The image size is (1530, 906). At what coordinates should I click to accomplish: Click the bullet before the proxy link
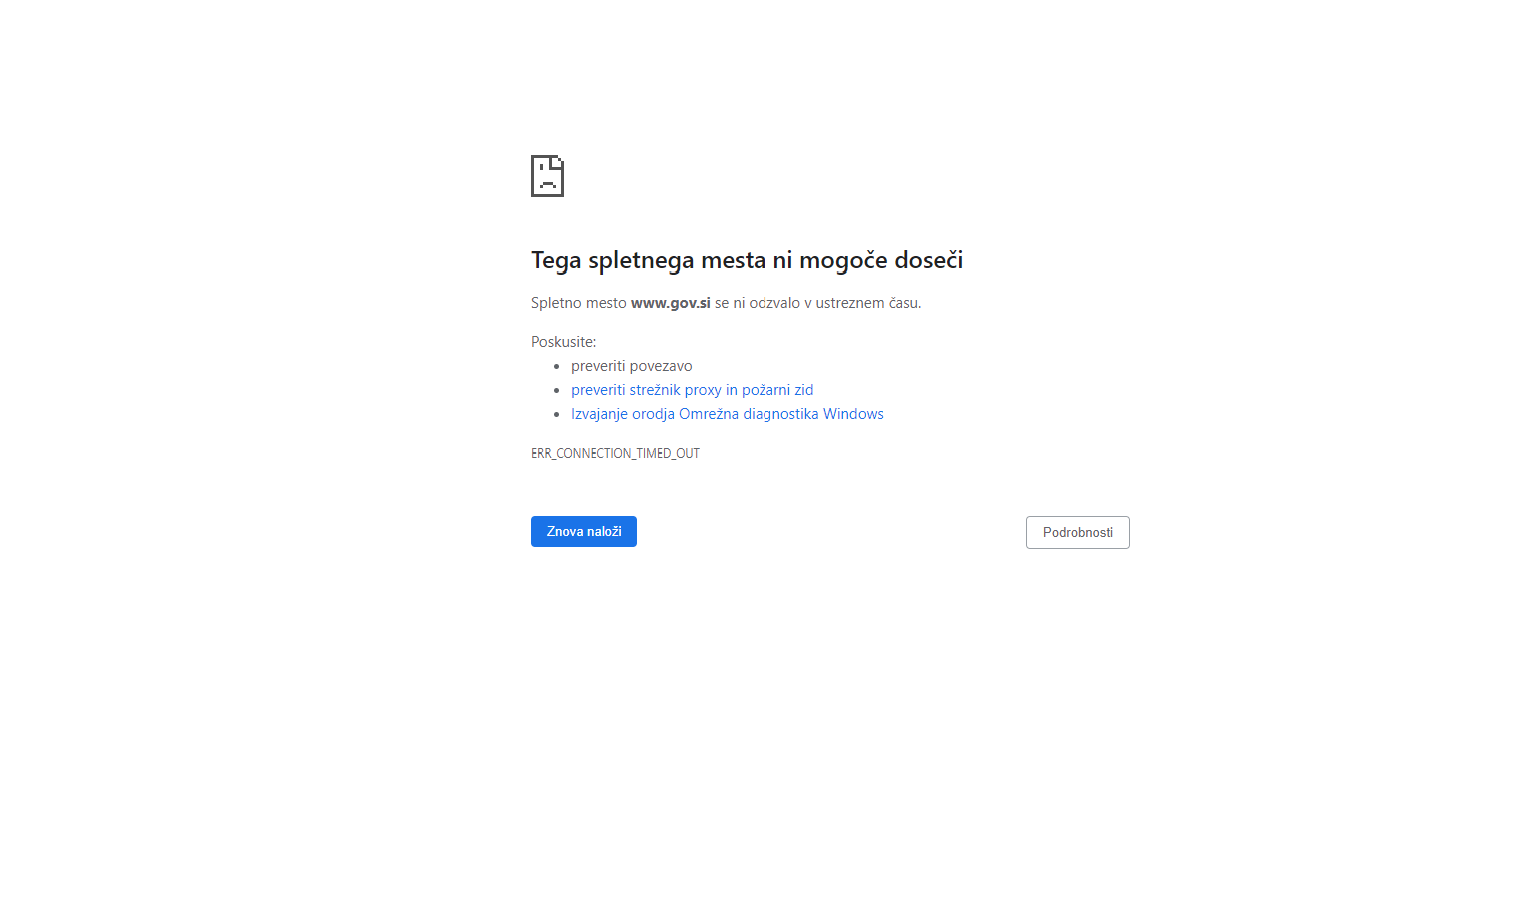point(557,391)
